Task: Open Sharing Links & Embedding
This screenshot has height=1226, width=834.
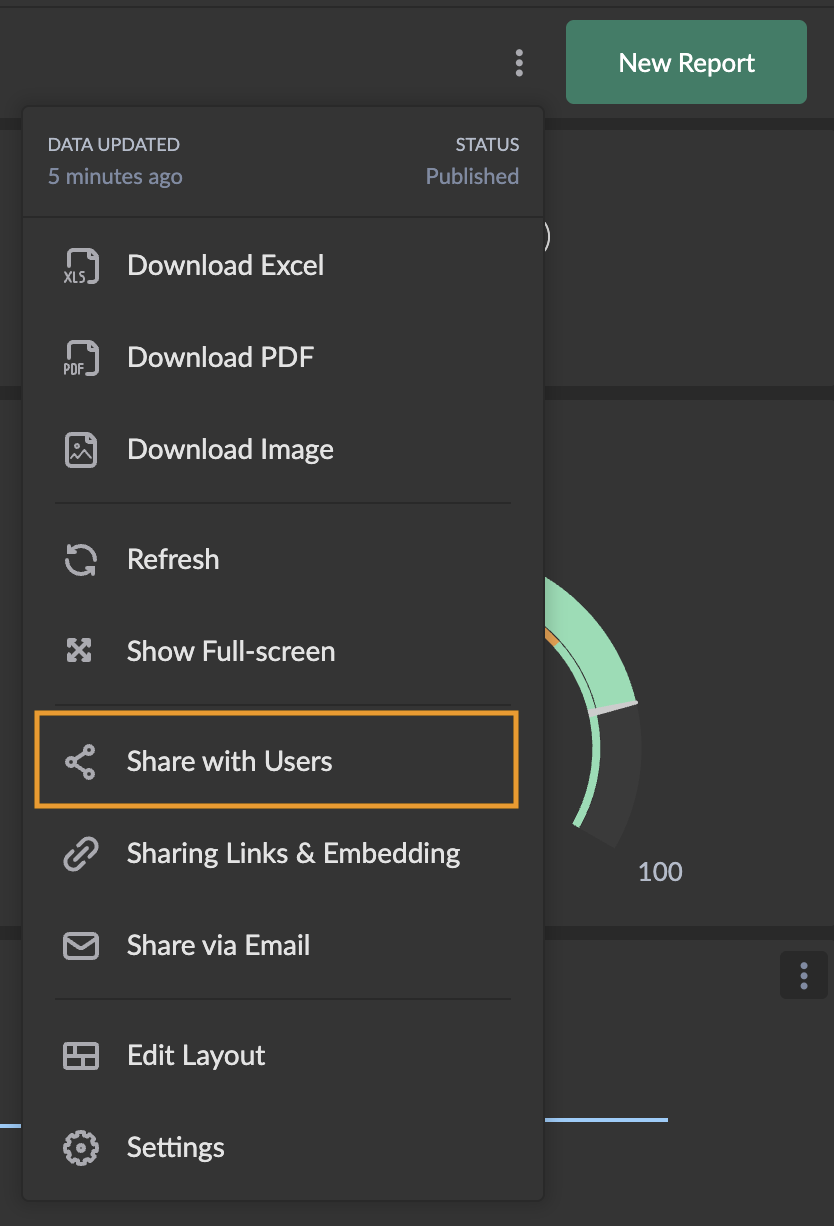Action: 293,854
